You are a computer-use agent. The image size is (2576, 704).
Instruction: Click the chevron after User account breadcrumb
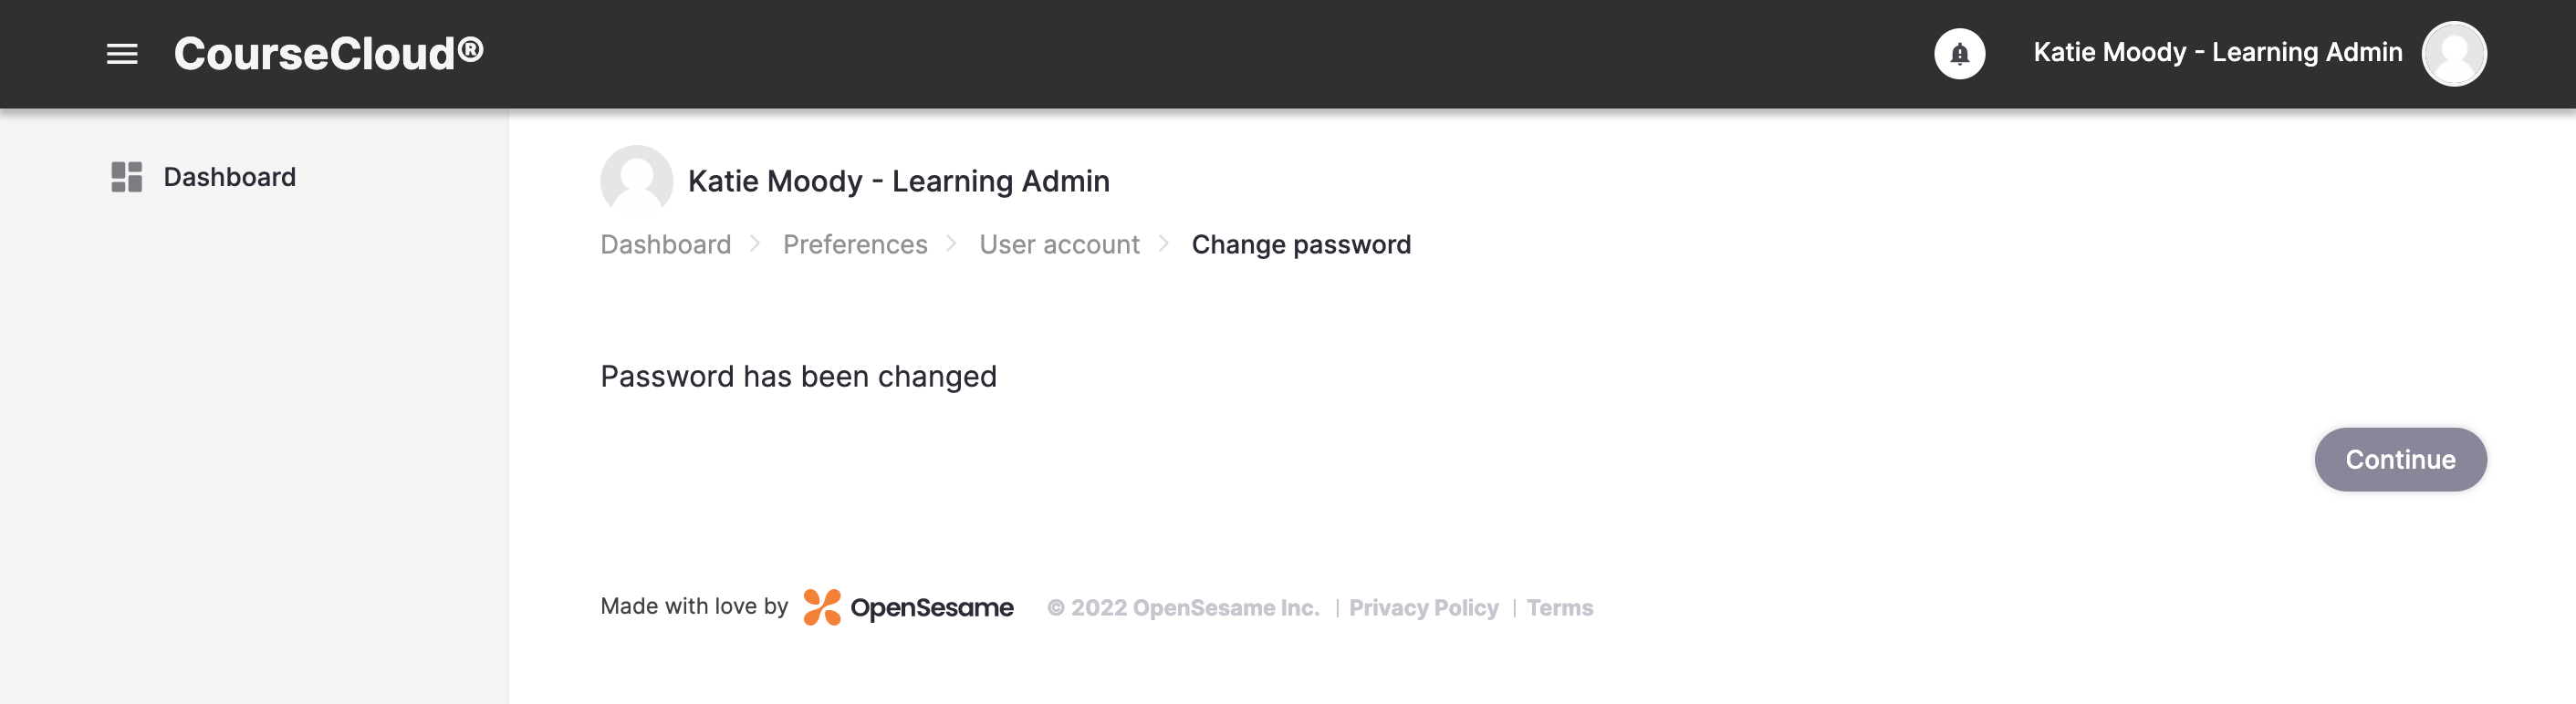pos(1164,244)
